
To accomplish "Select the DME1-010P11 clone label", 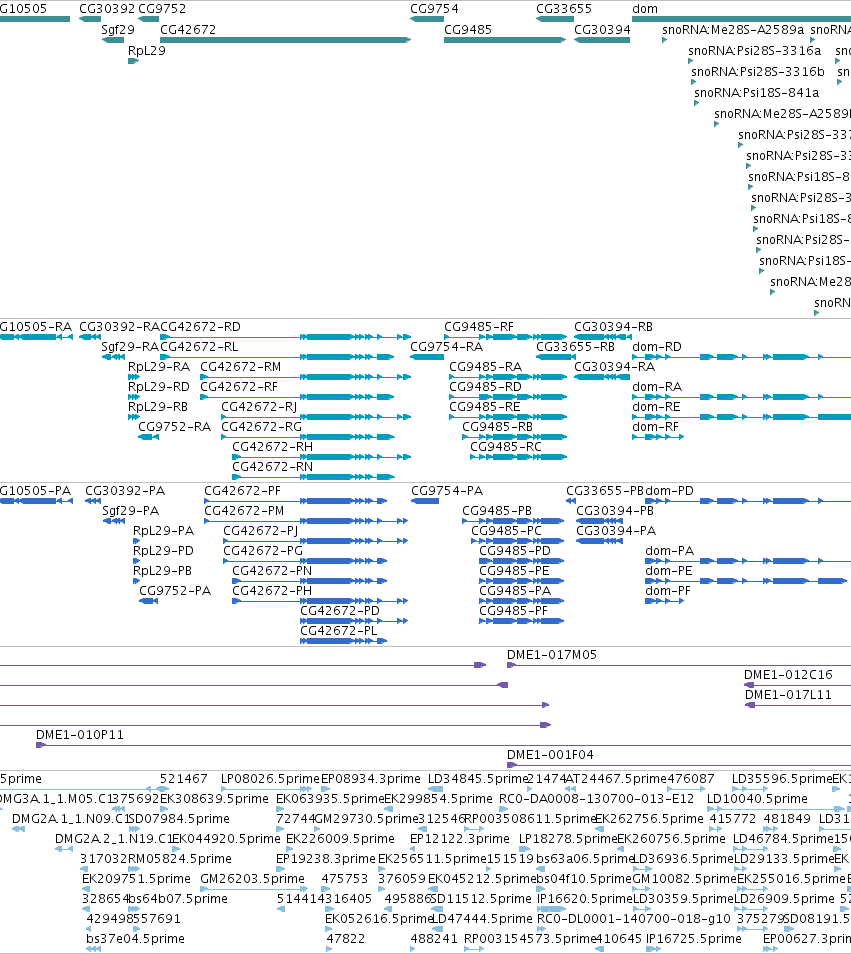I will (x=80, y=735).
